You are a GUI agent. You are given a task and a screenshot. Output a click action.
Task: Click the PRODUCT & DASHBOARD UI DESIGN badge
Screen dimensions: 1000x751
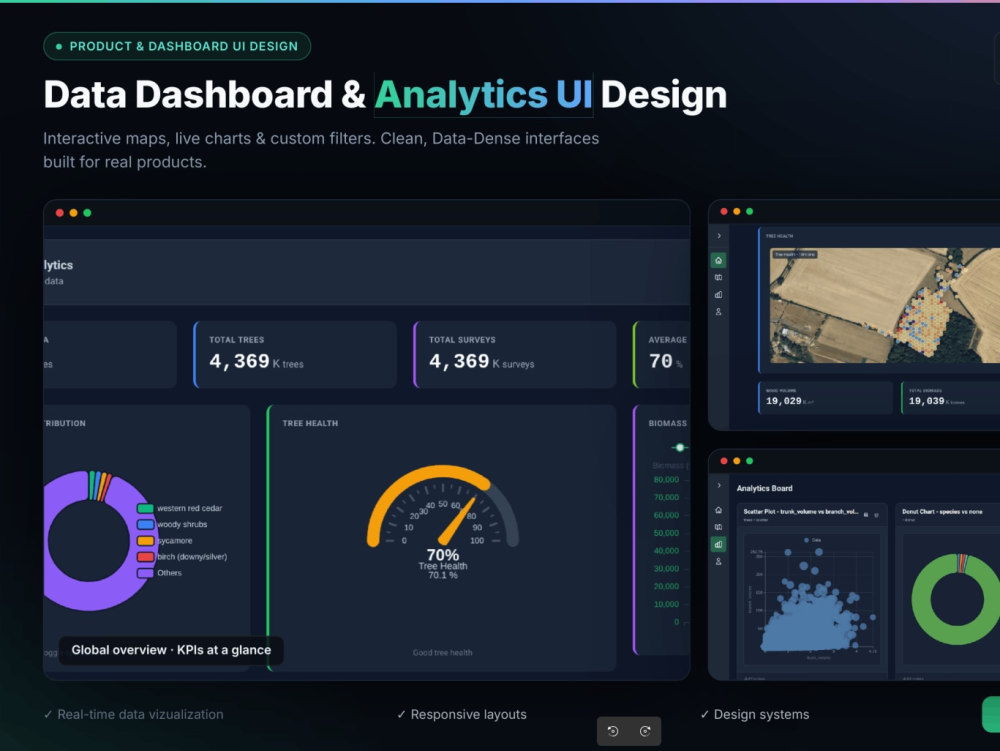pyautogui.click(x=177, y=47)
